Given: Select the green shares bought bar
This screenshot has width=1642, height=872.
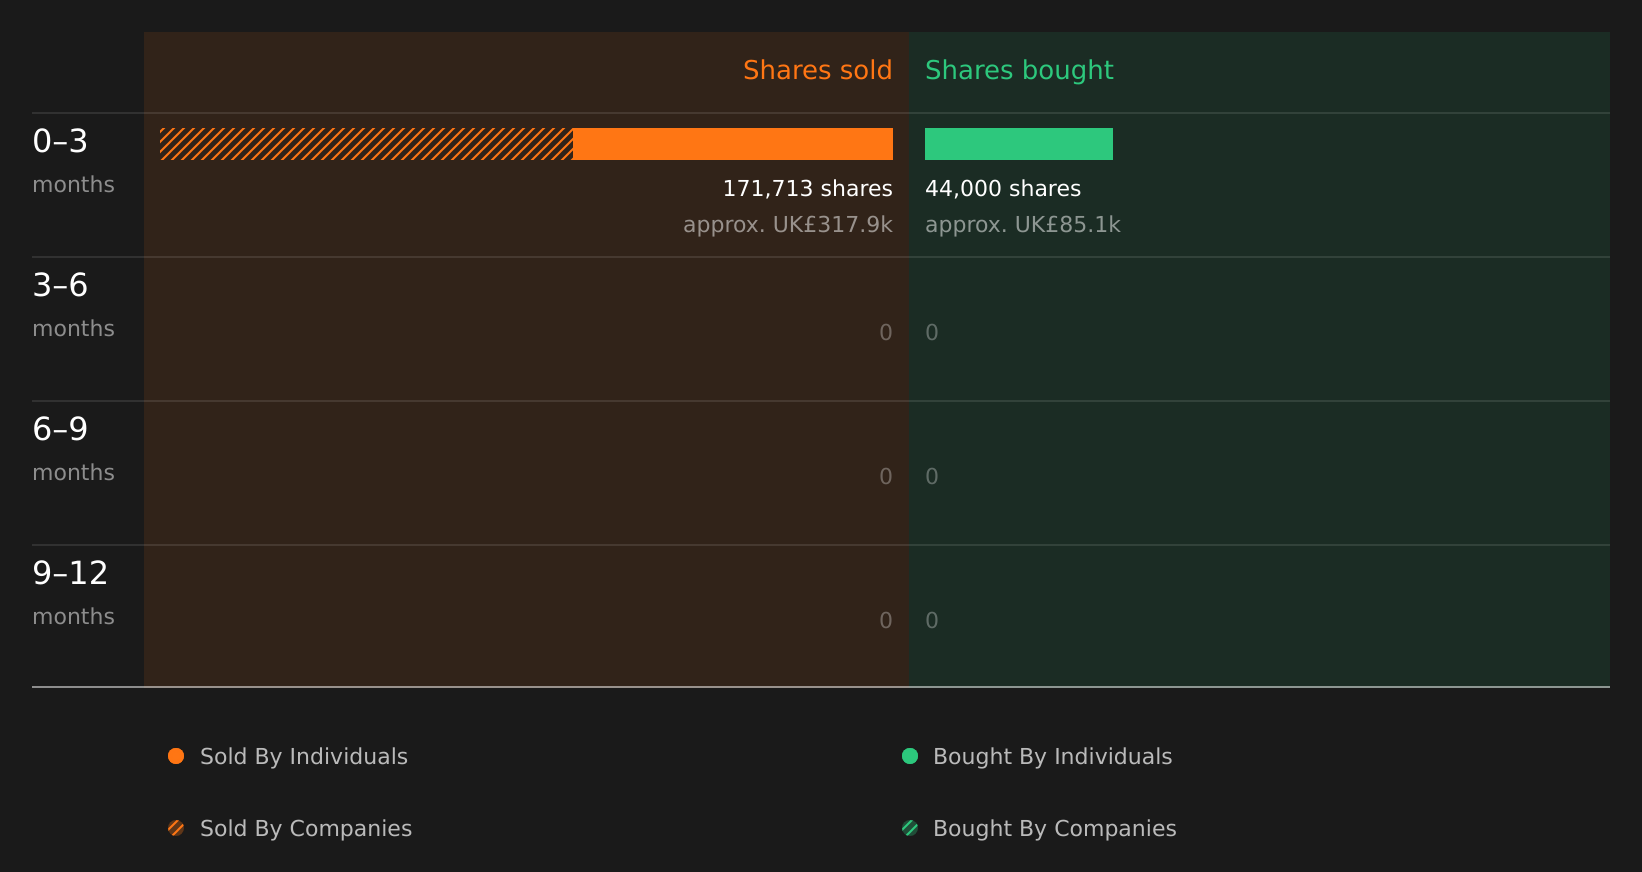Looking at the screenshot, I should [x=1019, y=144].
